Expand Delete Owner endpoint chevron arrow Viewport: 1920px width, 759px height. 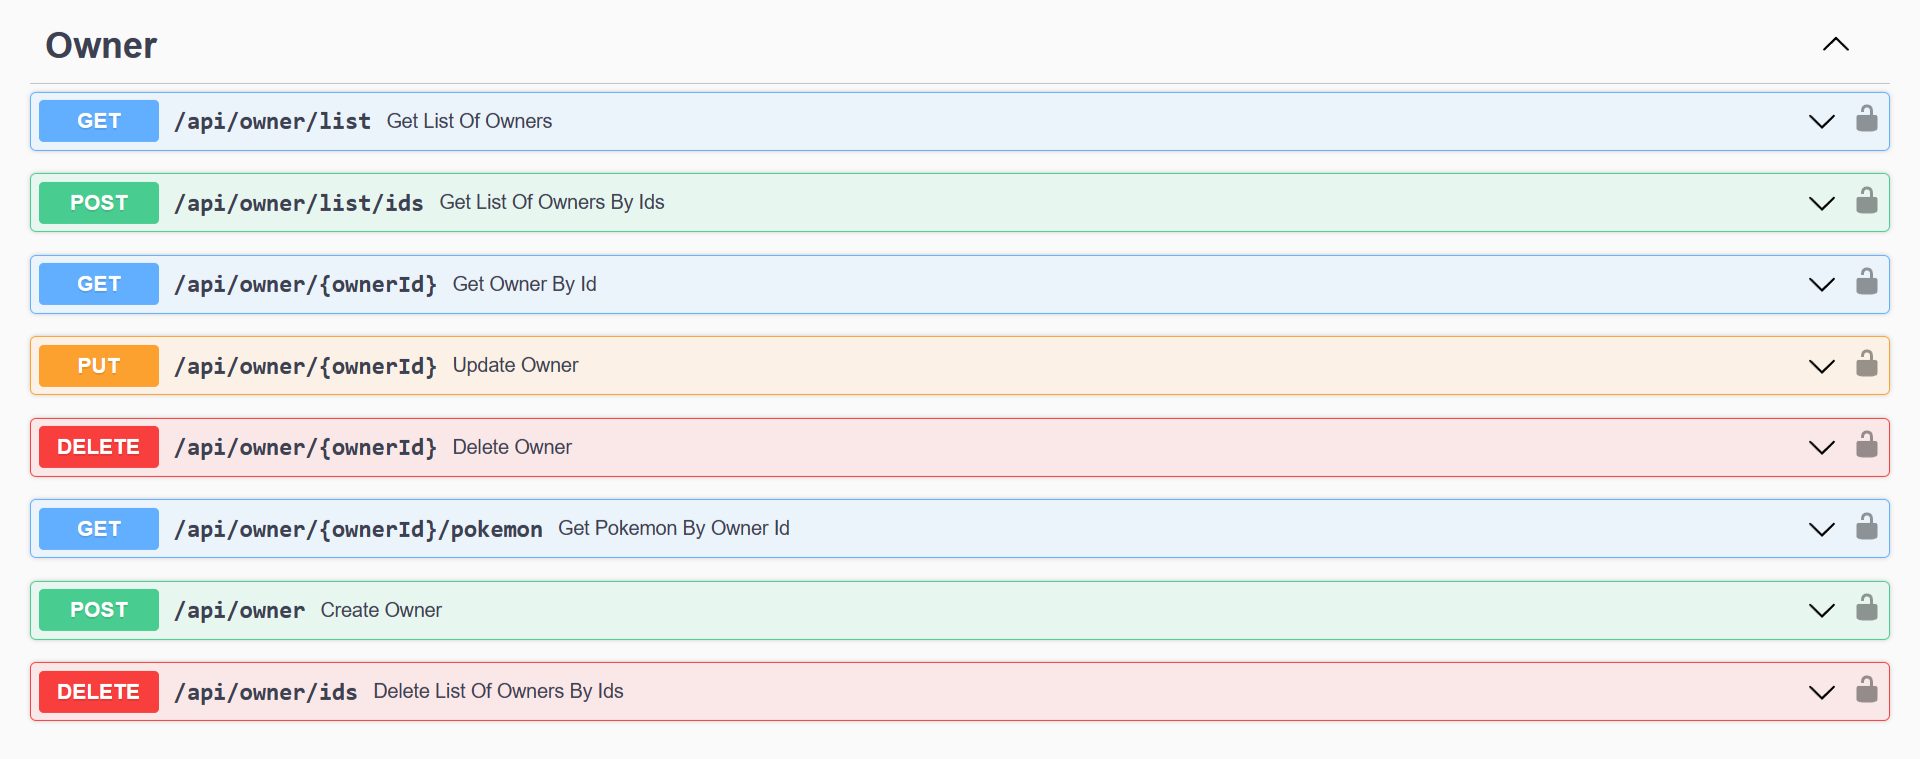coord(1821,448)
